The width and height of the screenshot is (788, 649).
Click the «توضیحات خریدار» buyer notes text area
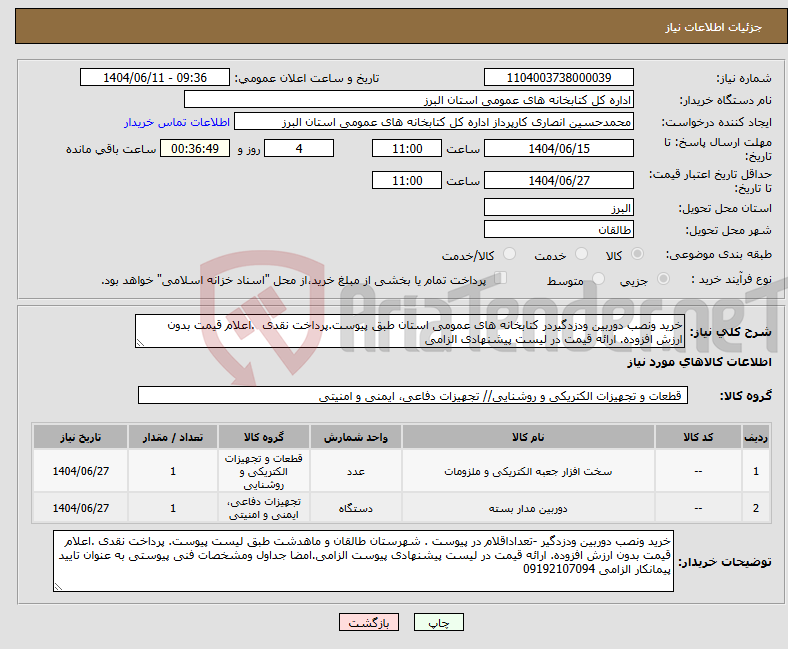point(366,560)
